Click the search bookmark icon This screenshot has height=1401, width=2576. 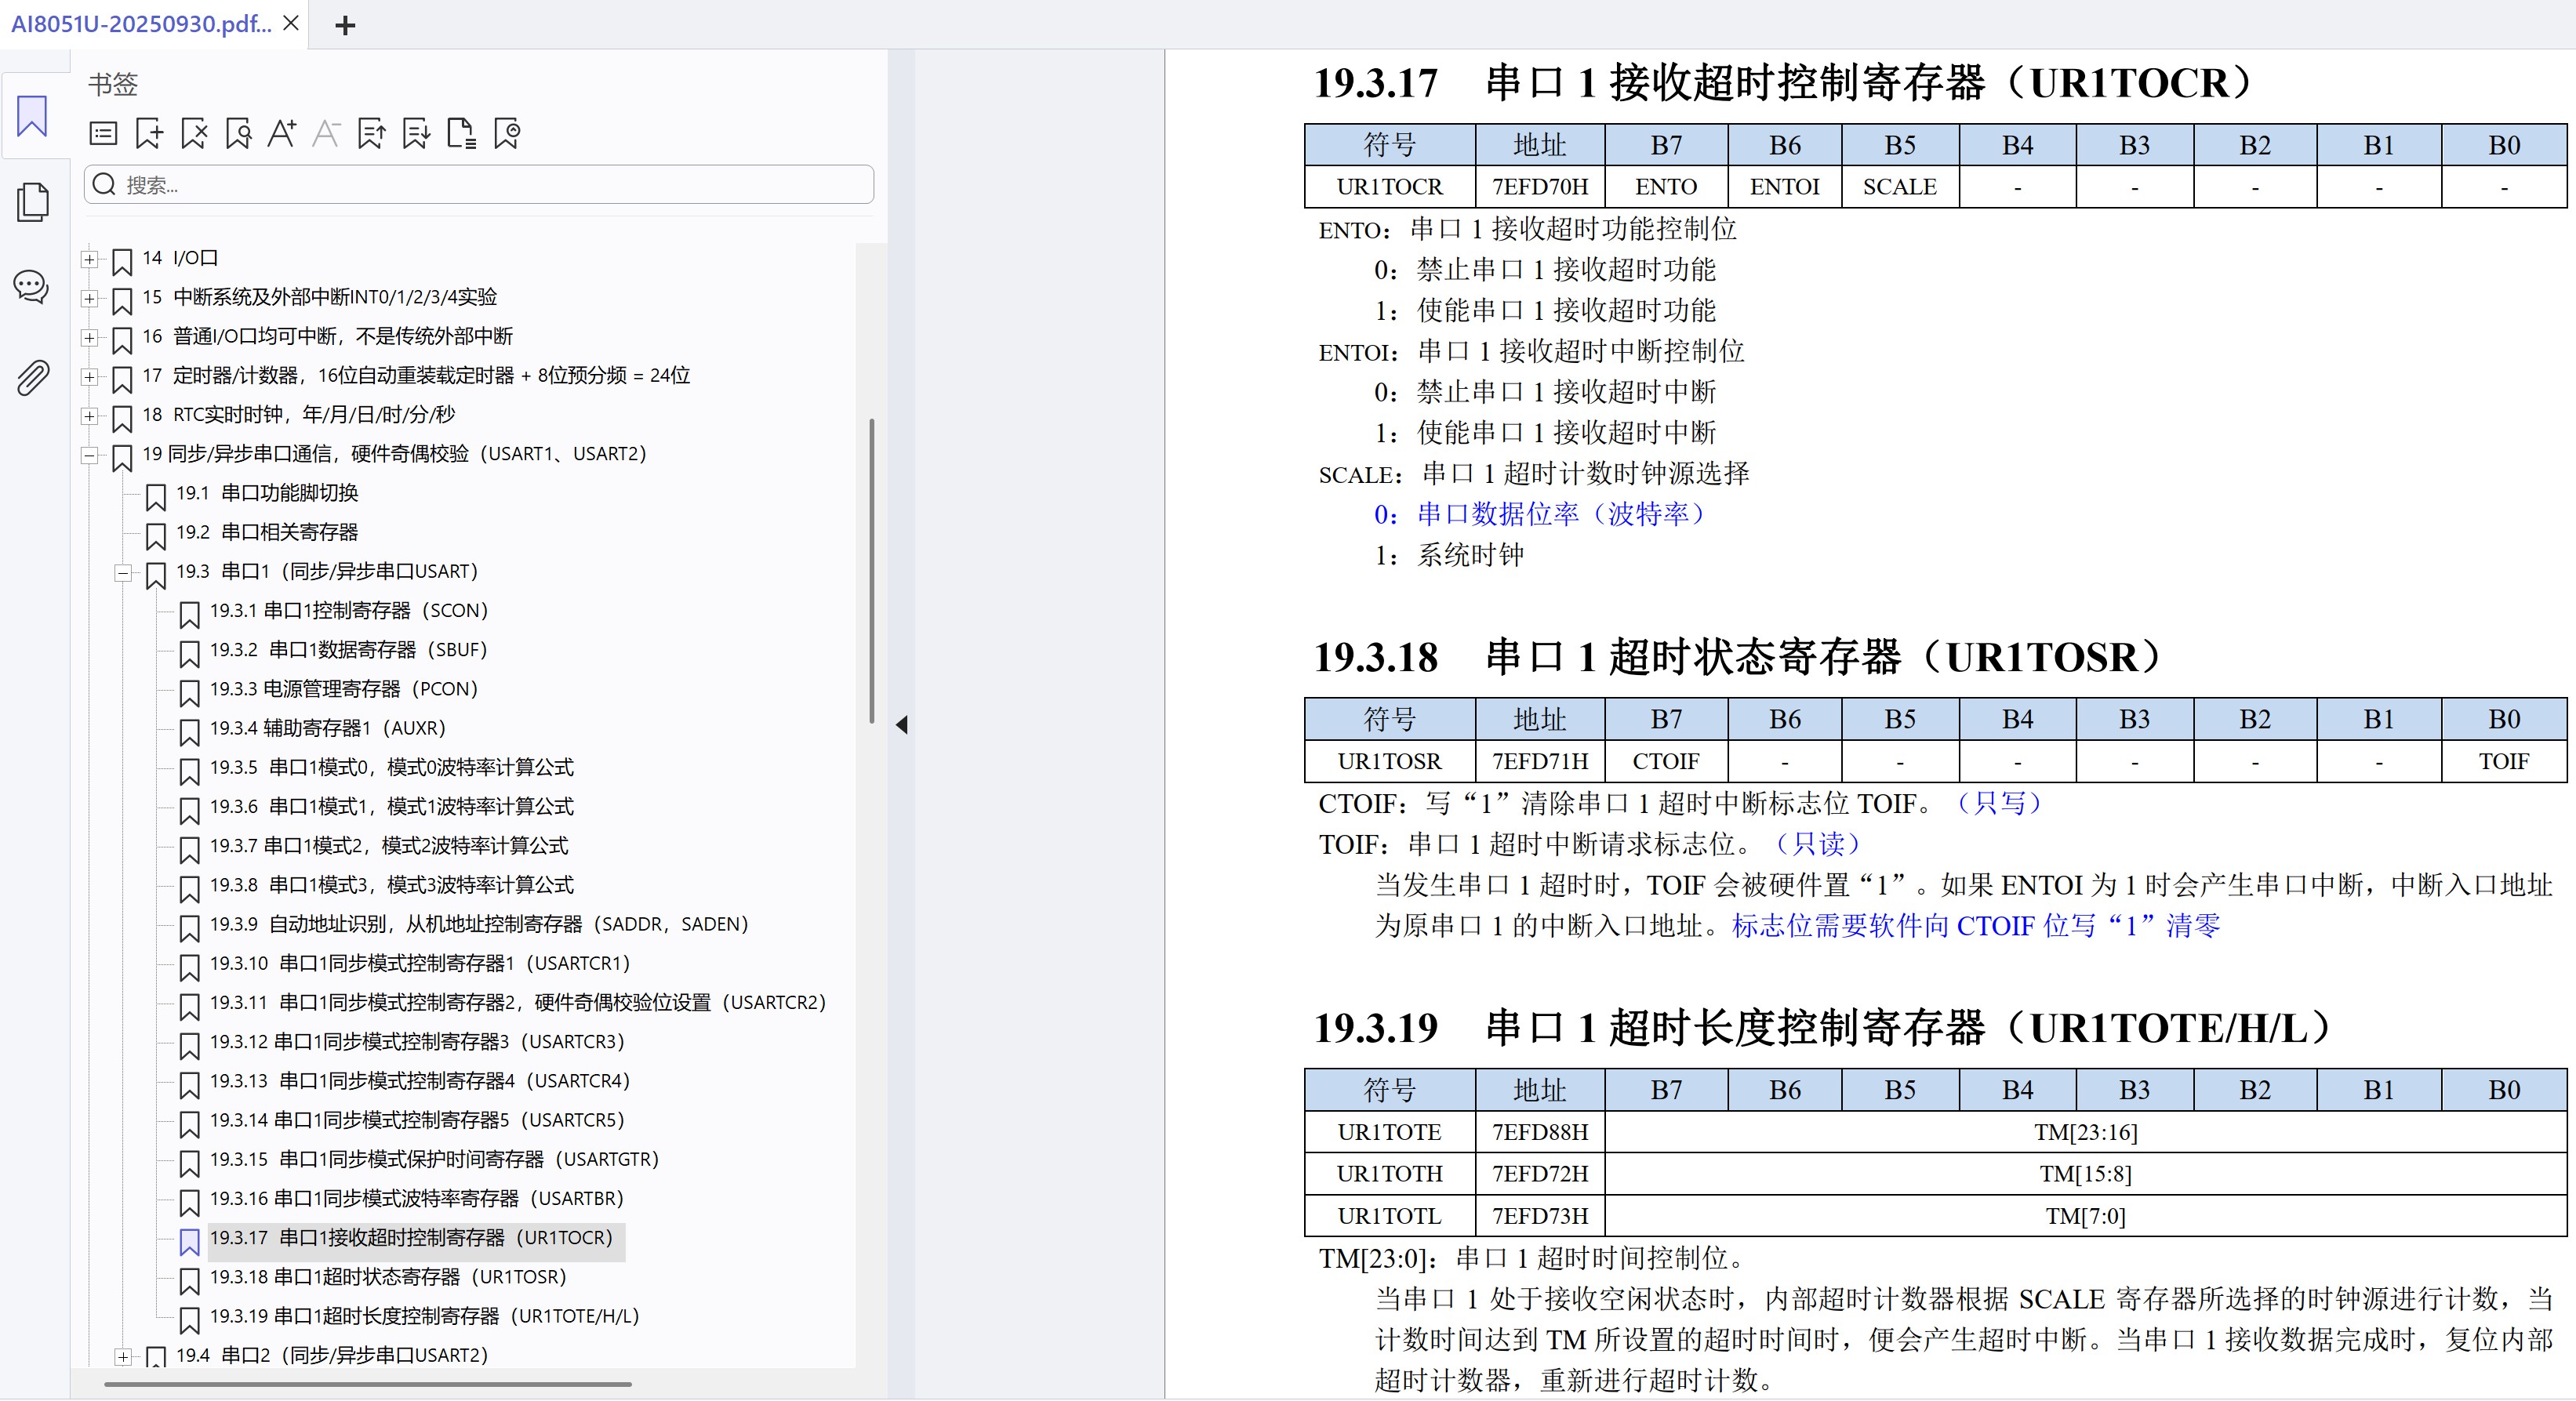[x=238, y=133]
